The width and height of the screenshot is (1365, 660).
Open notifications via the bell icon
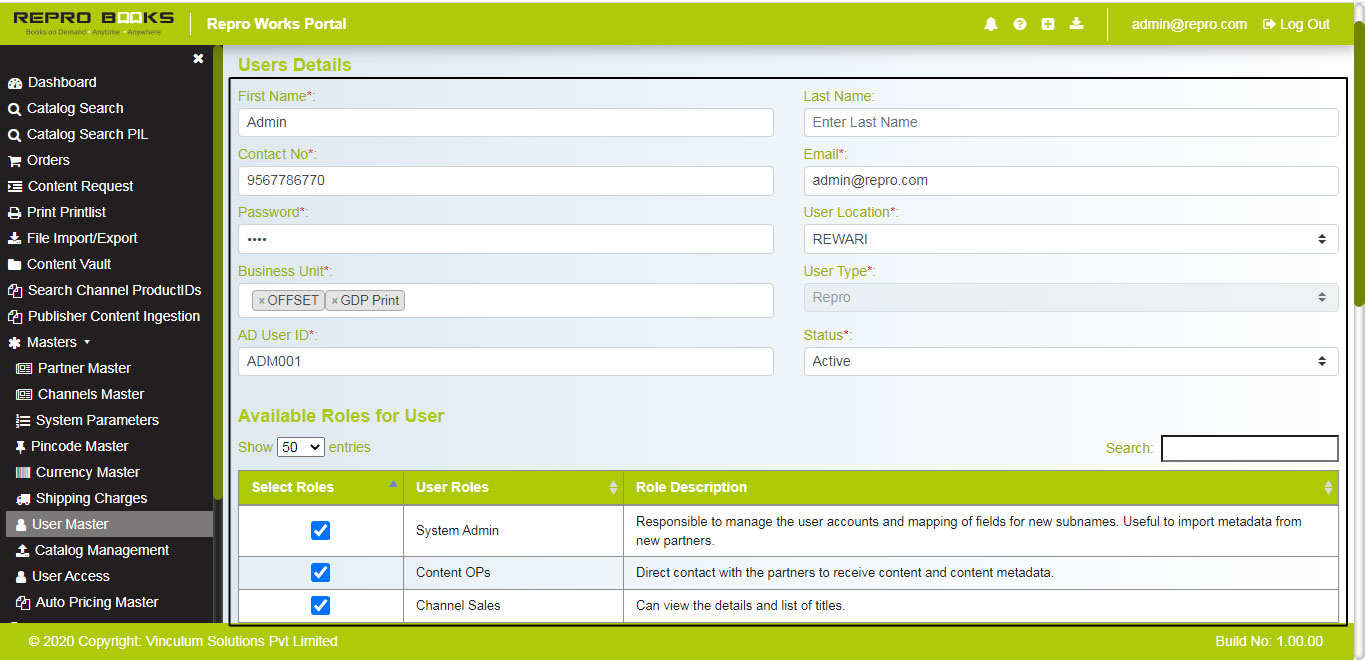point(990,23)
